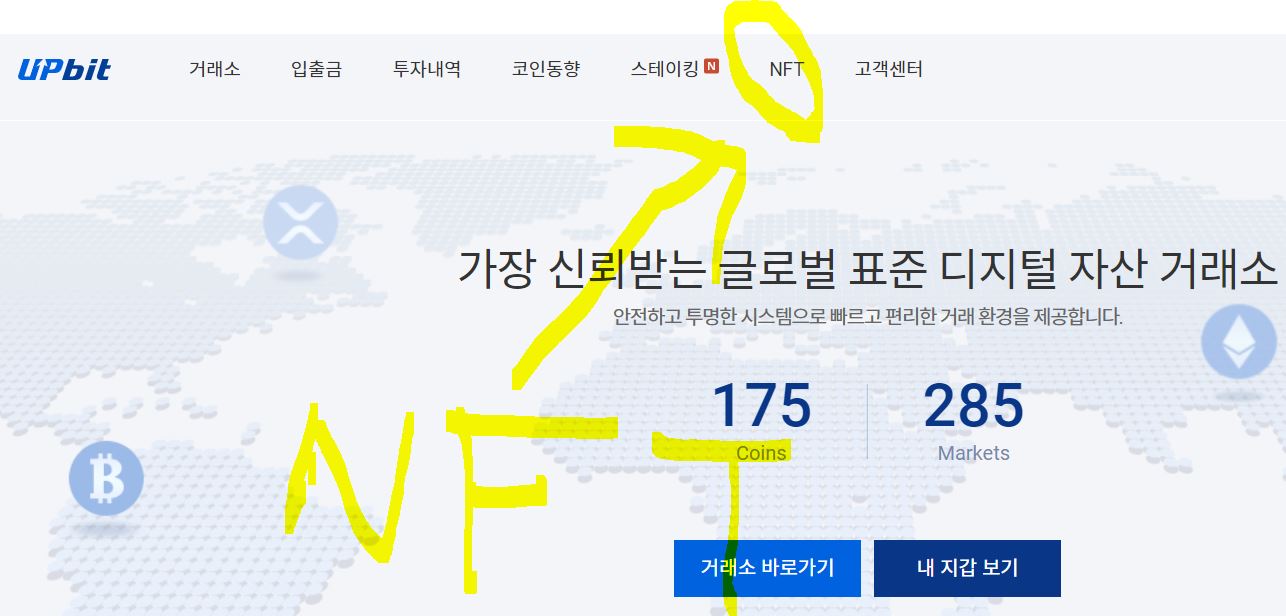Open the 거래소 menu item
This screenshot has height=616, width=1286.
click(x=214, y=70)
